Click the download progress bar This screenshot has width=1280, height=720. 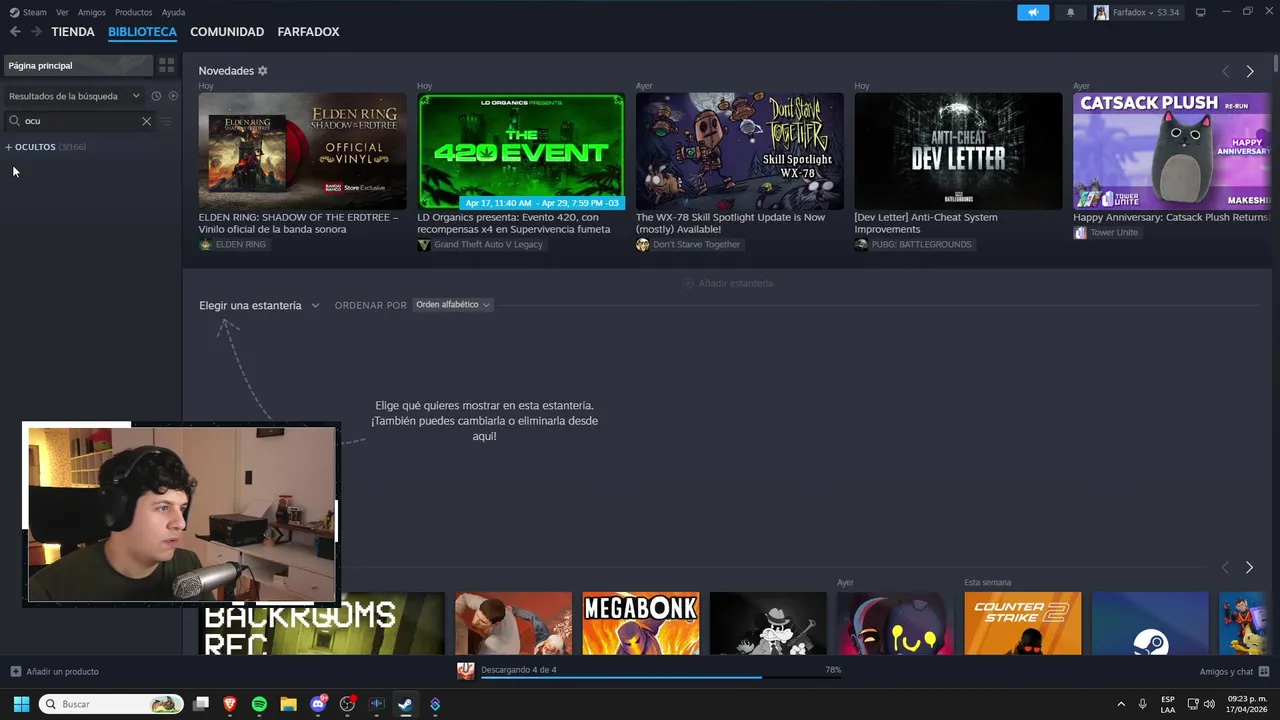coord(661,677)
